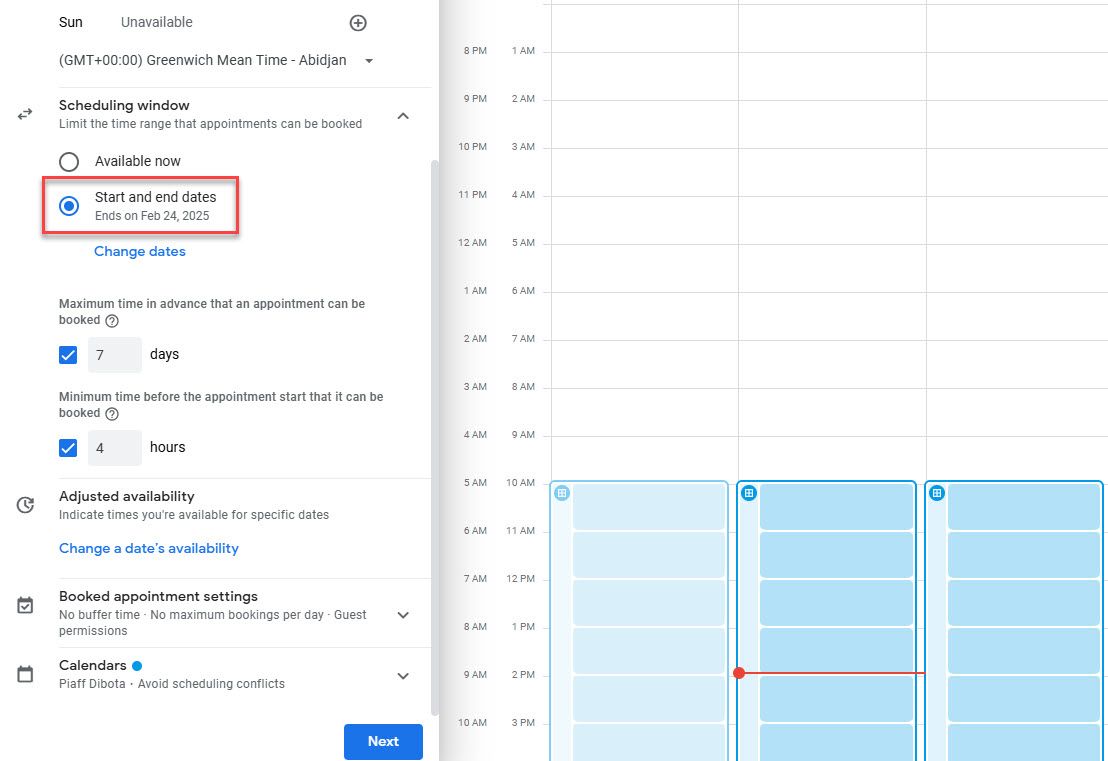Click the Booked appointment settings sidebar icon
1108x761 pixels.
[x=24, y=605]
